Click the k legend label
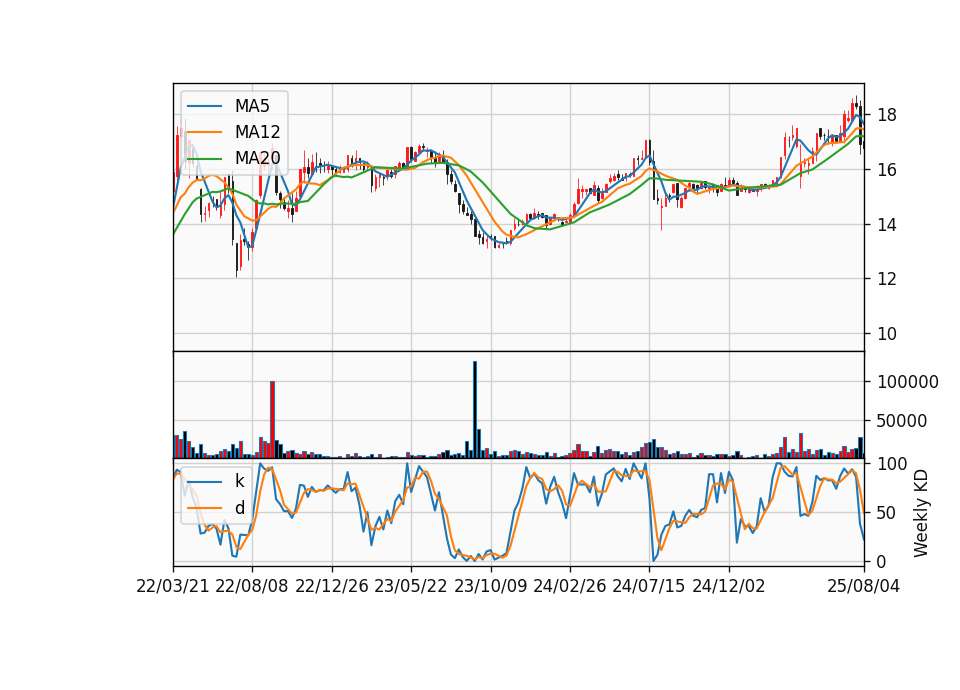Viewport: 960px width, 690px height. (x=239, y=481)
